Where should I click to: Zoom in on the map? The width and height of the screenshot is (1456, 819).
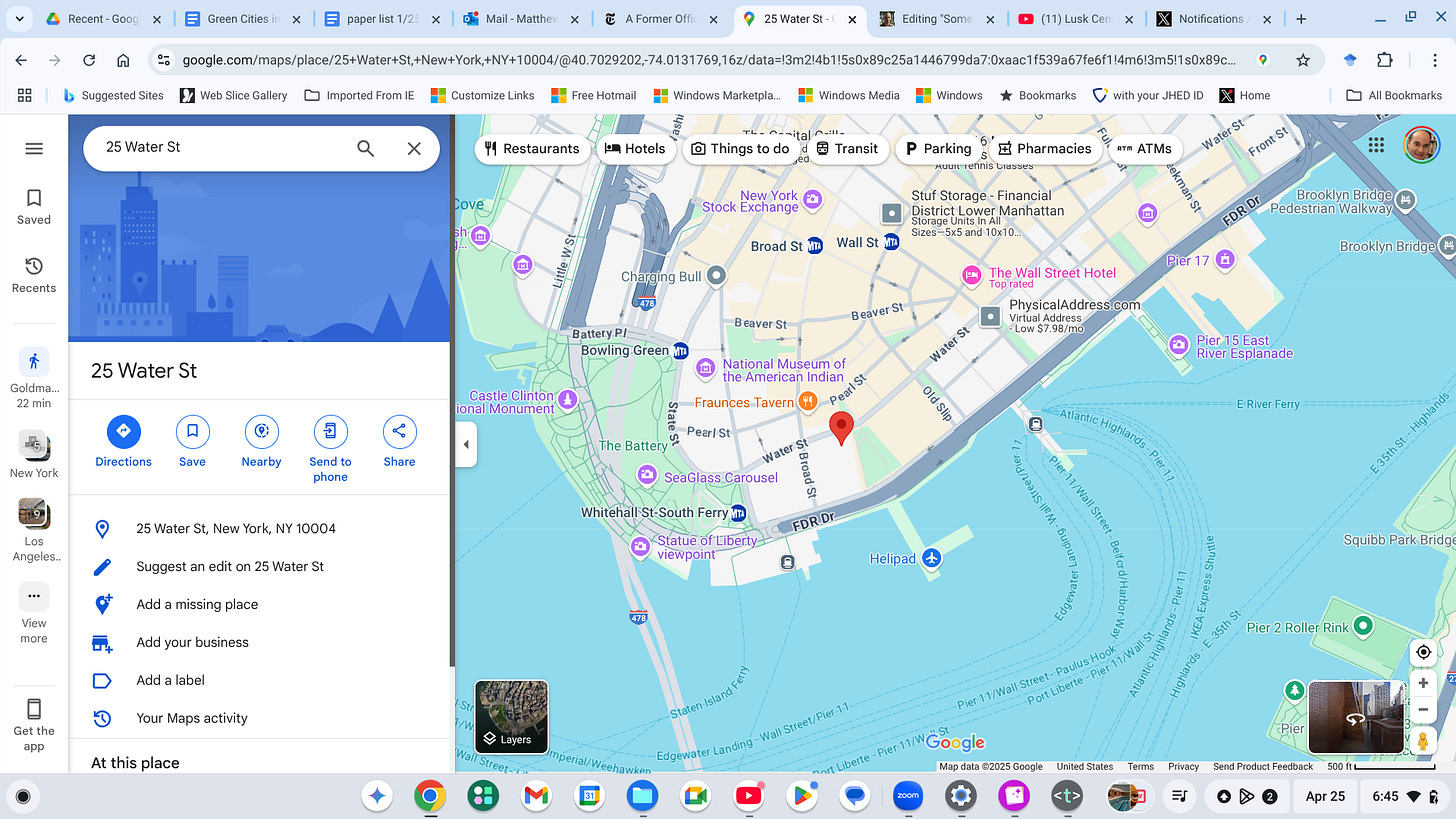(x=1423, y=684)
